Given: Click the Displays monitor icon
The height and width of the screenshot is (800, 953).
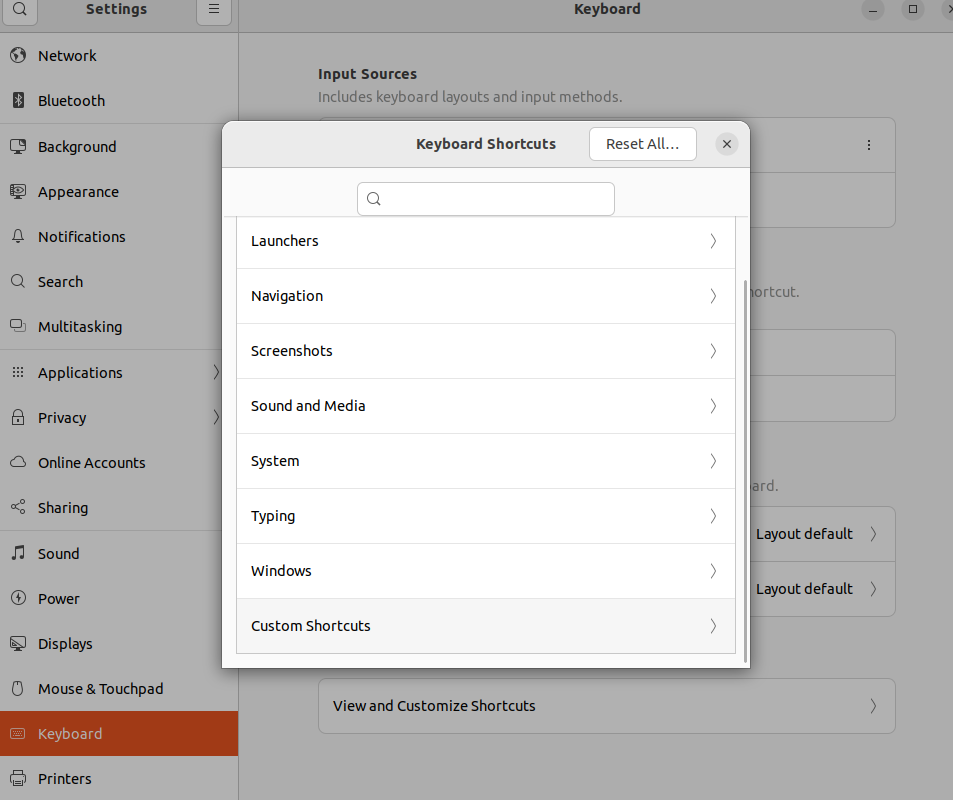Looking at the screenshot, I should point(18,643).
